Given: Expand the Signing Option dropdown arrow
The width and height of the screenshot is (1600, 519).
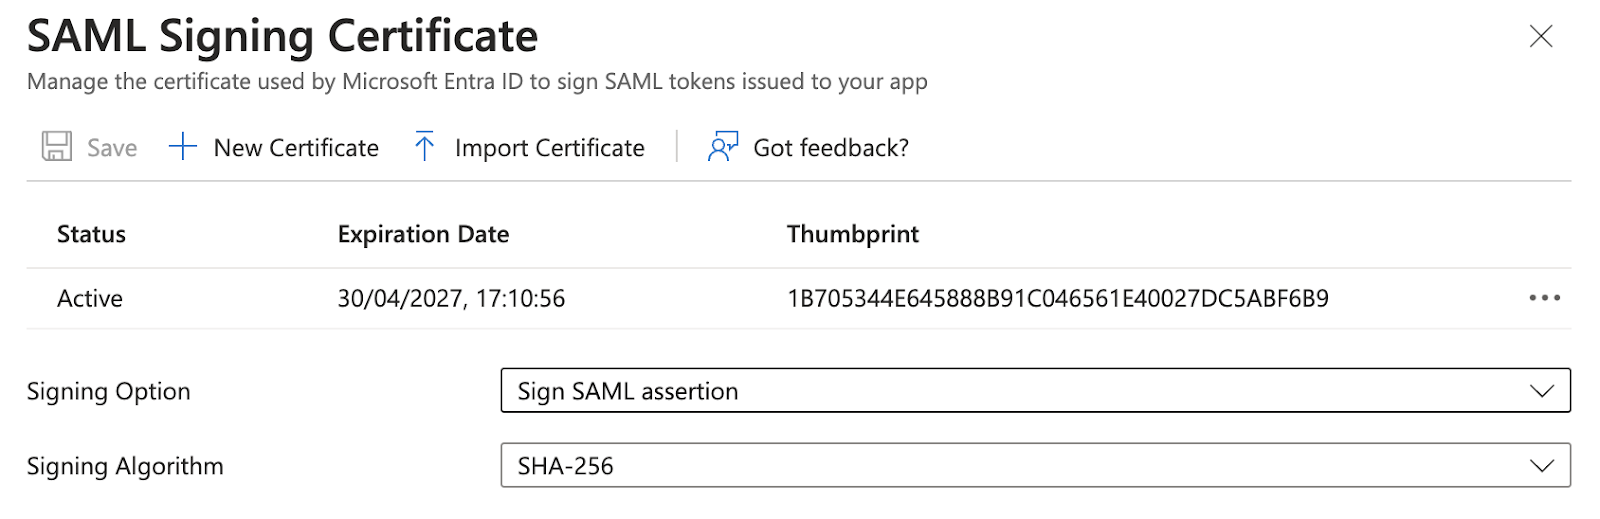Looking at the screenshot, I should click(x=1543, y=391).
